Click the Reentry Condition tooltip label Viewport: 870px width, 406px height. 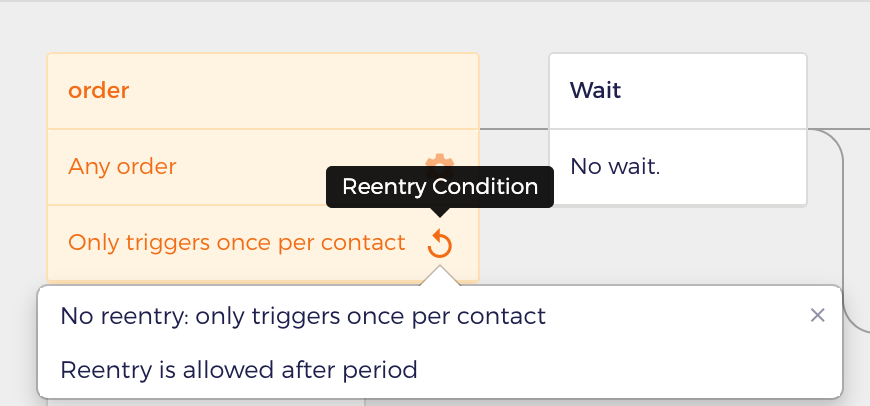[x=440, y=187]
